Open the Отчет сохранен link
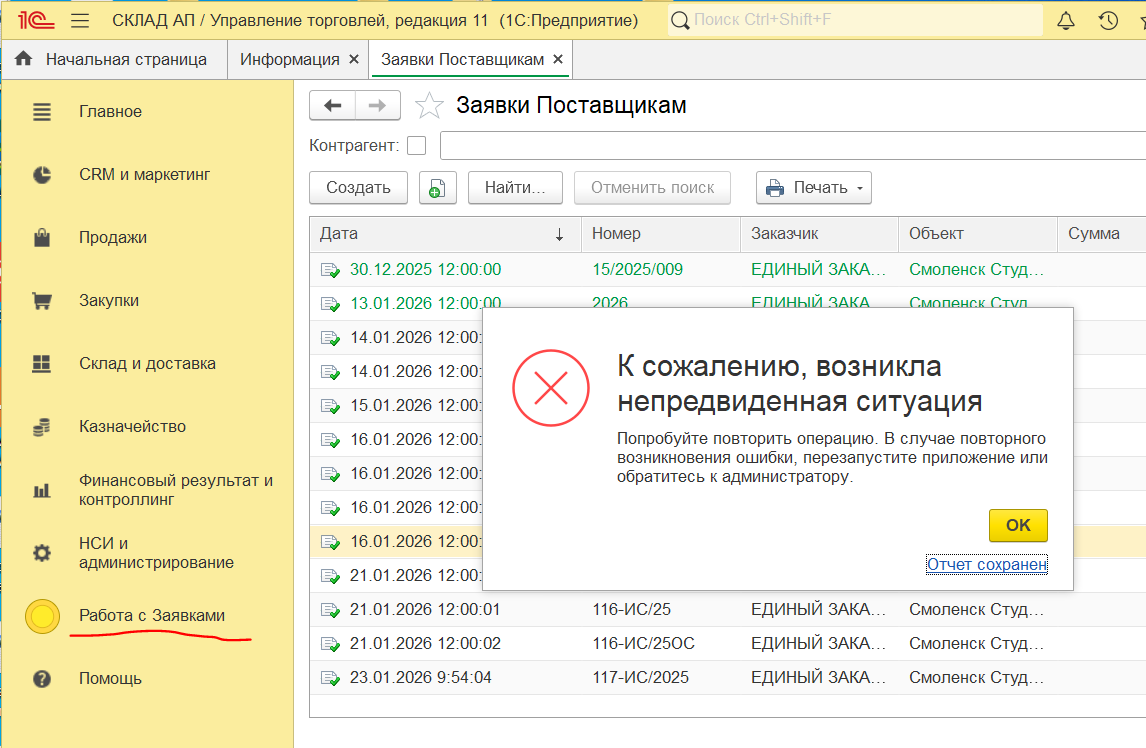This screenshot has width=1146, height=748. coord(986,565)
